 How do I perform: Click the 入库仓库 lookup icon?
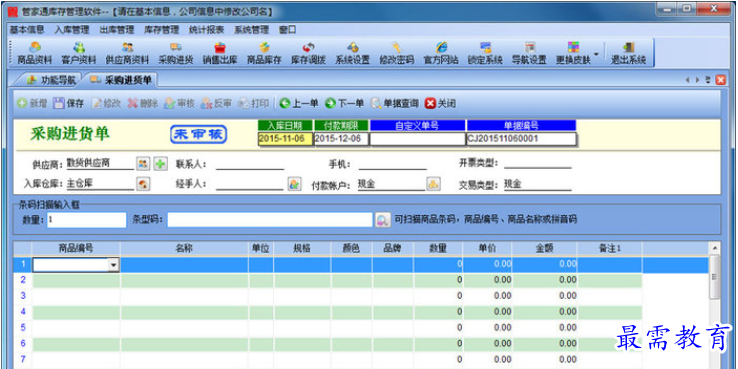coord(143,184)
